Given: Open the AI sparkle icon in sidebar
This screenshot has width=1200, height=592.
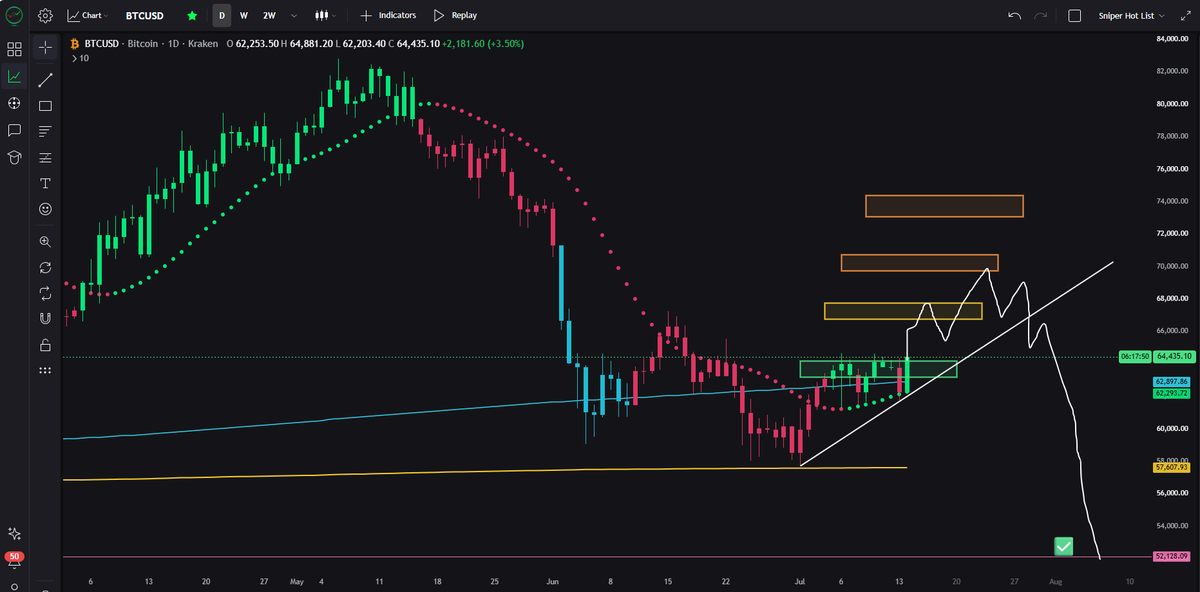Looking at the screenshot, I should click(14, 534).
